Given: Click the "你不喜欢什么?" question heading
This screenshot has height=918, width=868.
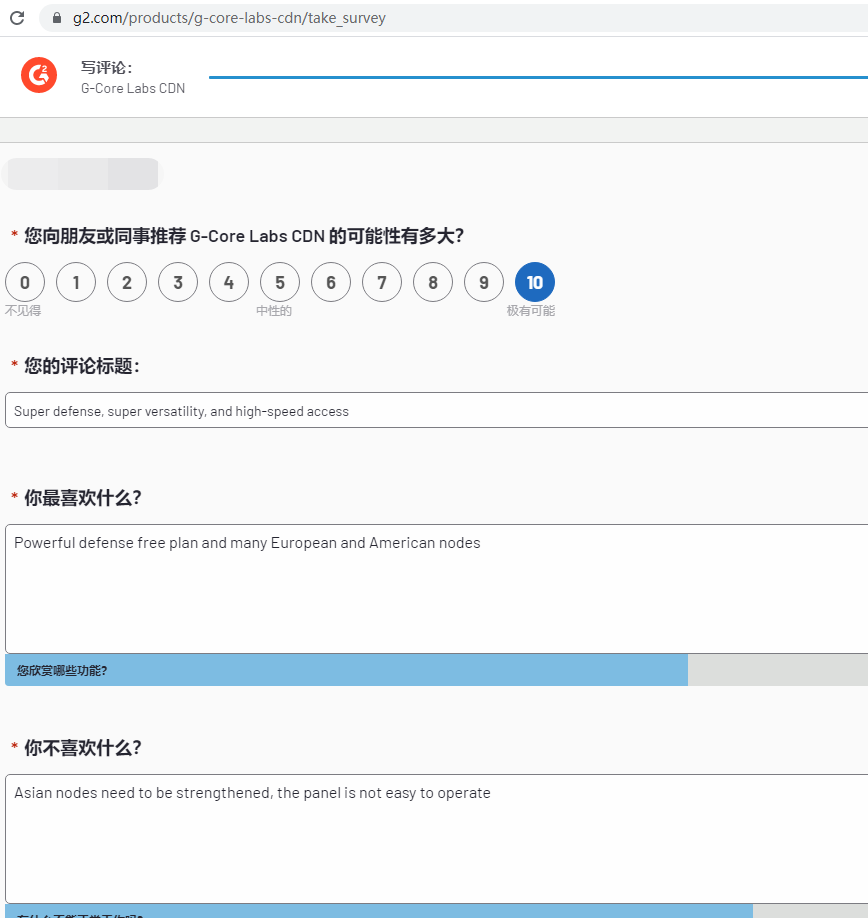Looking at the screenshot, I should (x=83, y=748).
